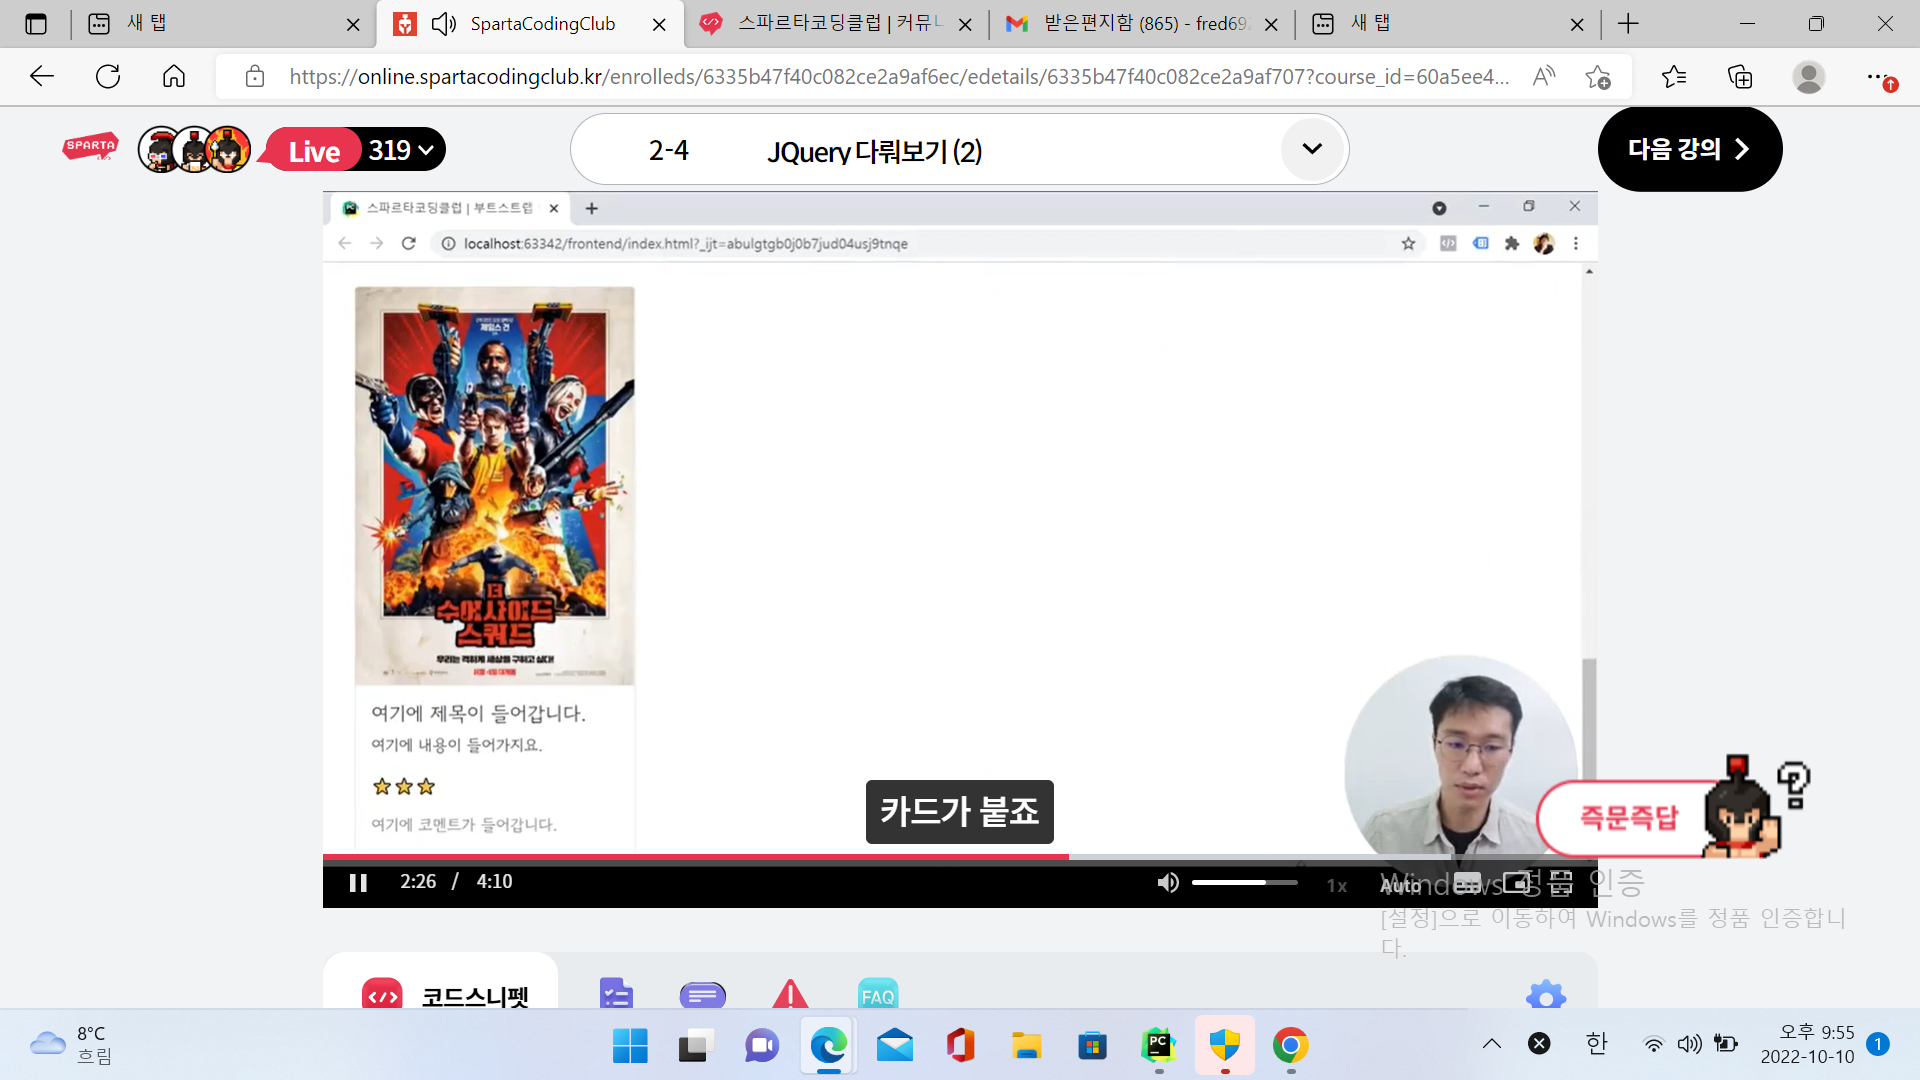Open the 즉문즉답 quick Q&A button

1627,818
